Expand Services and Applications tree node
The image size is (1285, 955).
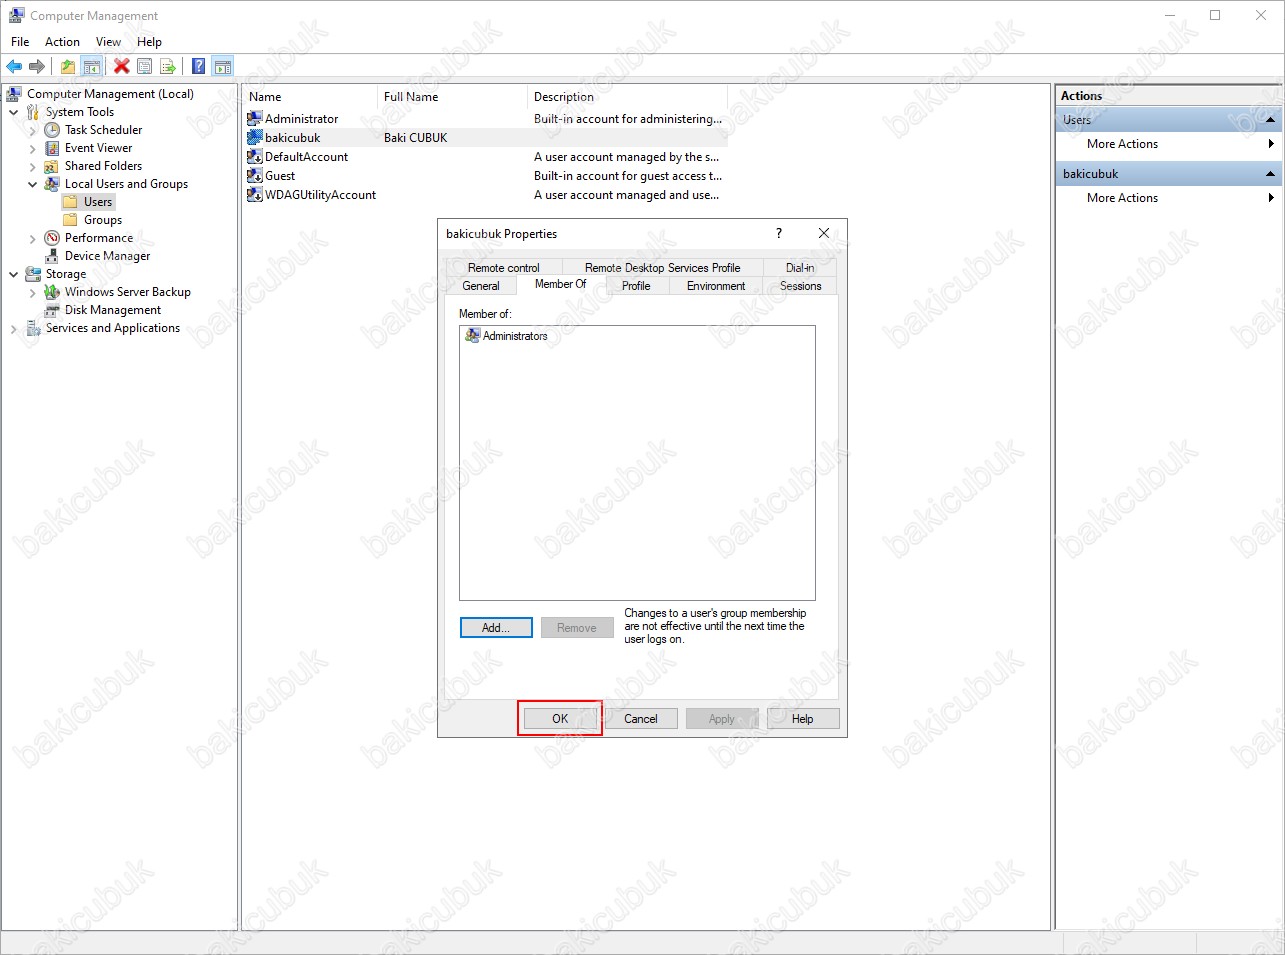pyautogui.click(x=14, y=328)
